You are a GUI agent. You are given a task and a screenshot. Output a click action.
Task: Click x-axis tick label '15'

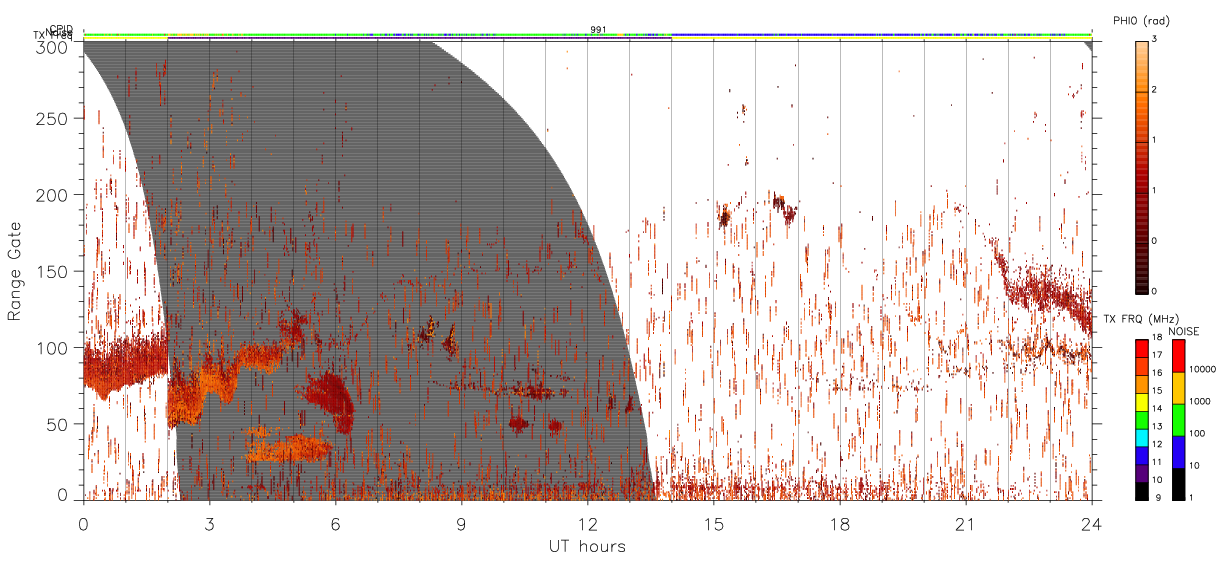coord(713,524)
